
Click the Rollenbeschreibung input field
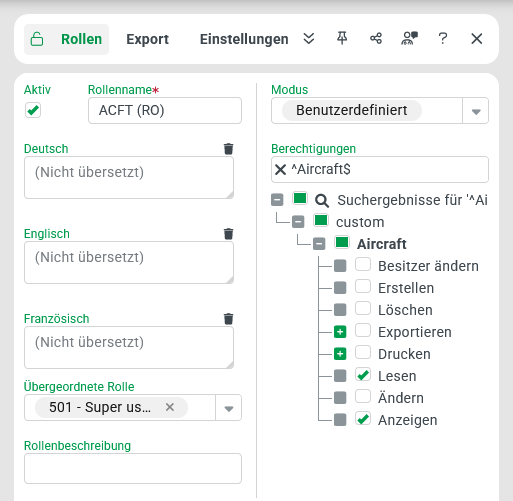133,468
